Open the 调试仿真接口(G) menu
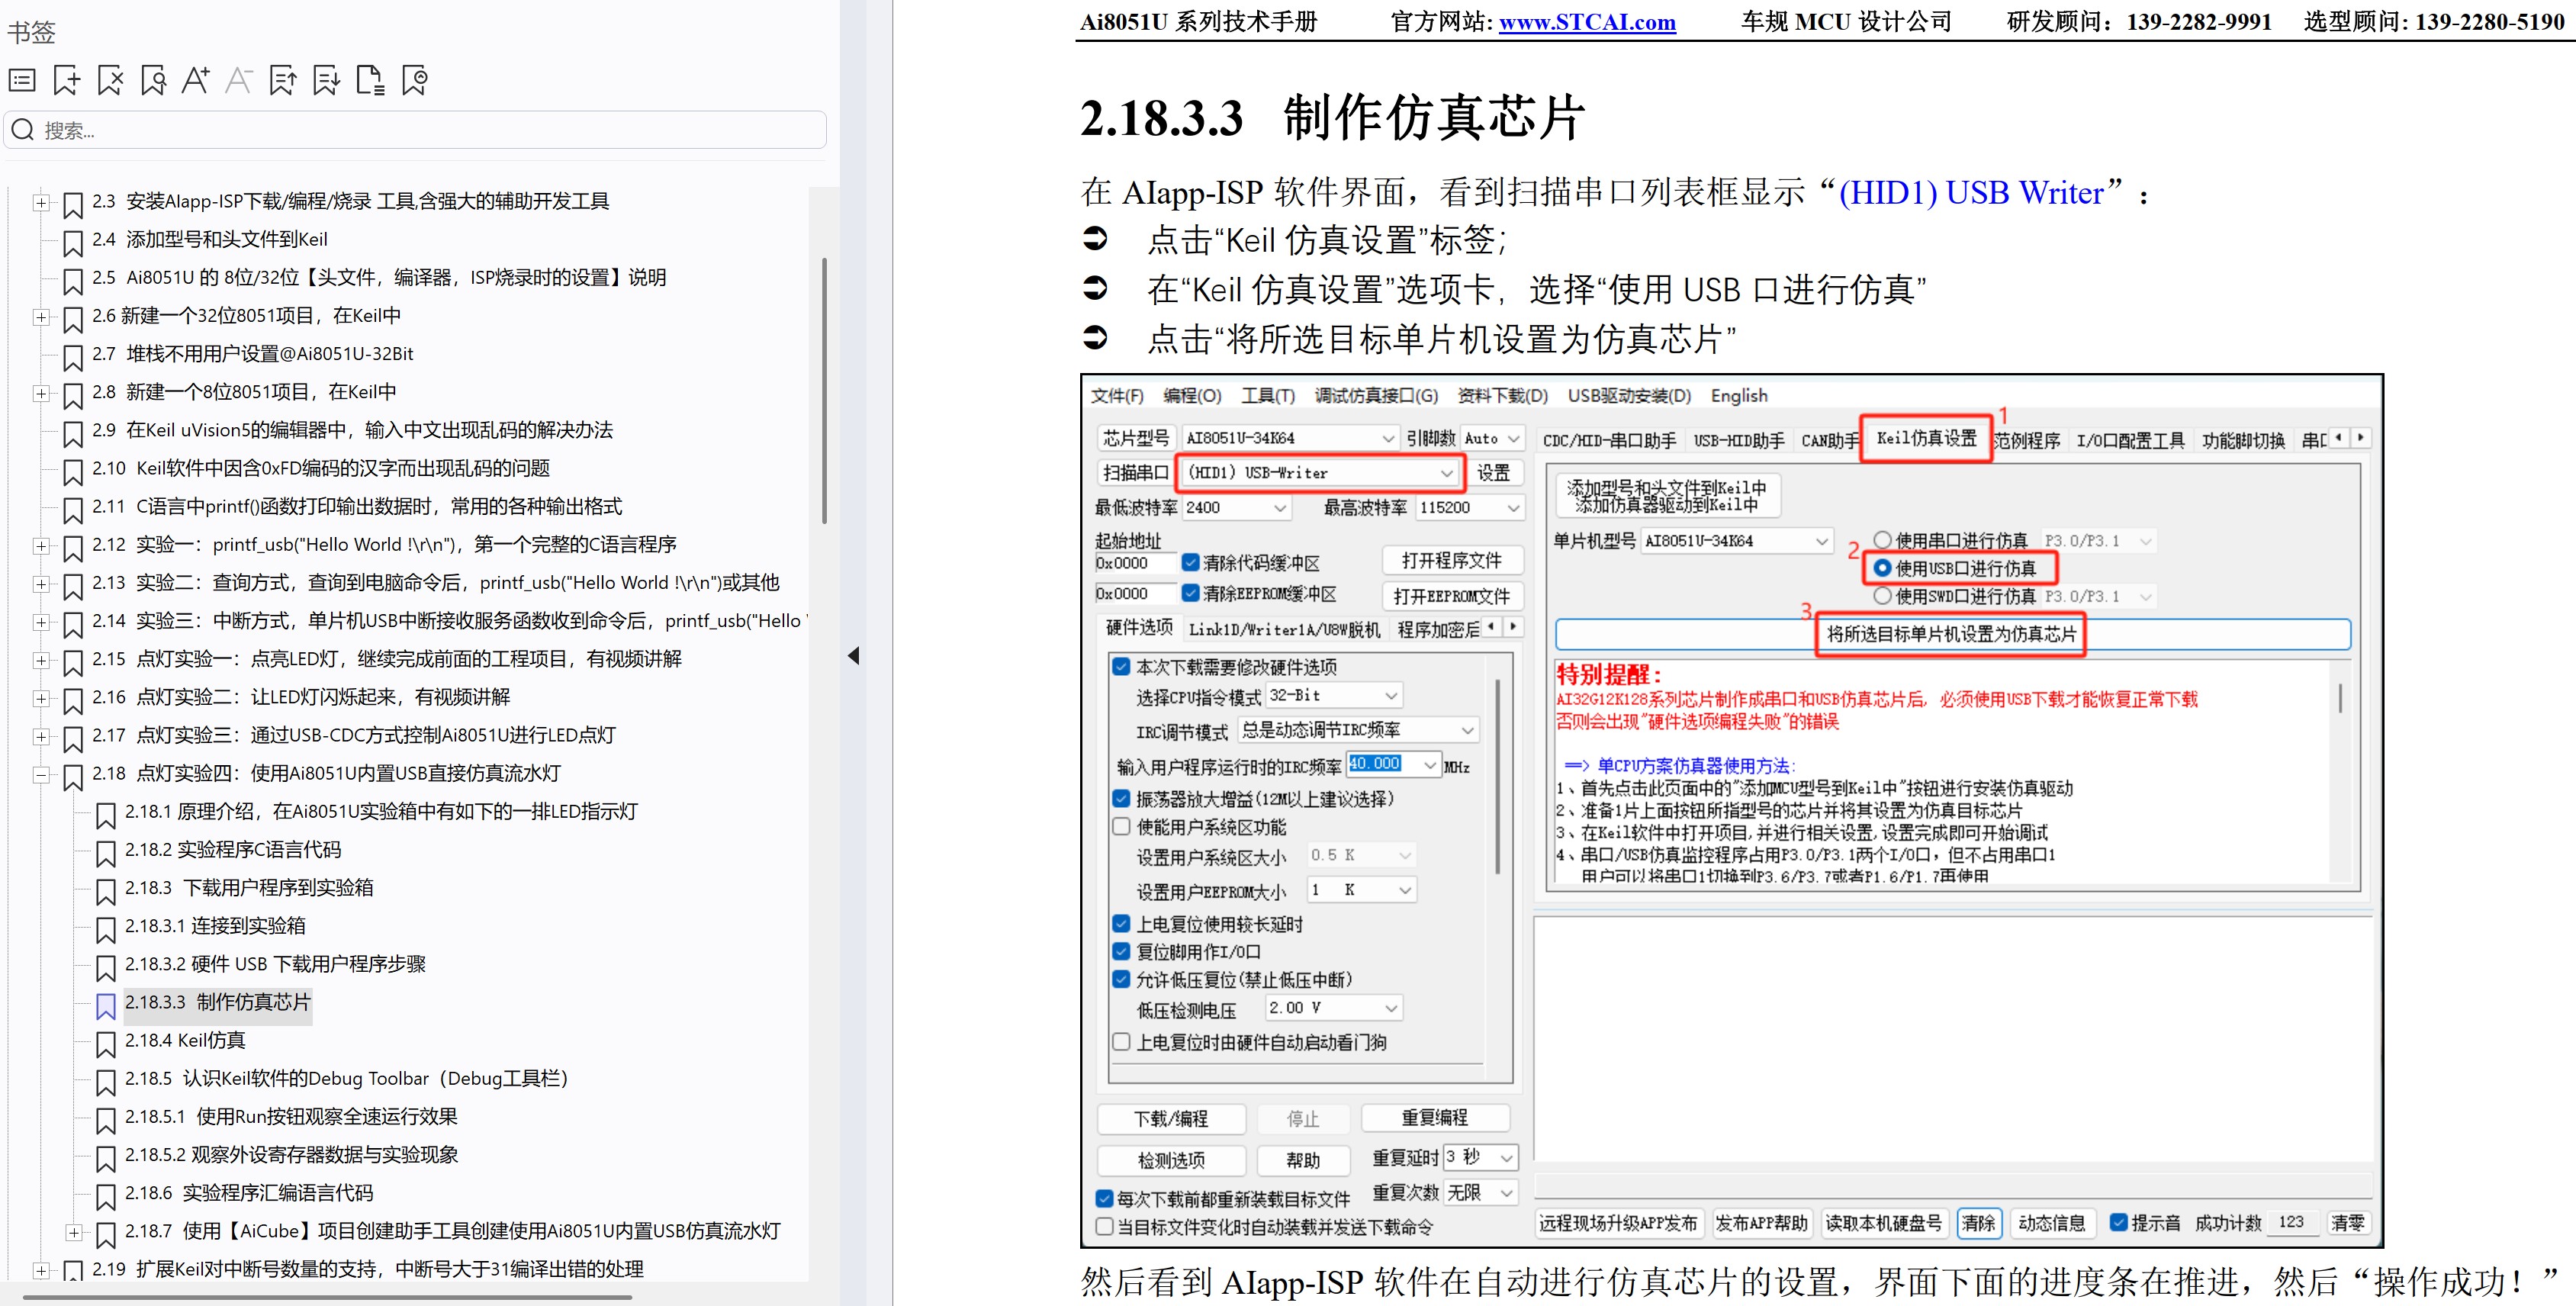2576x1306 pixels. (1376, 396)
